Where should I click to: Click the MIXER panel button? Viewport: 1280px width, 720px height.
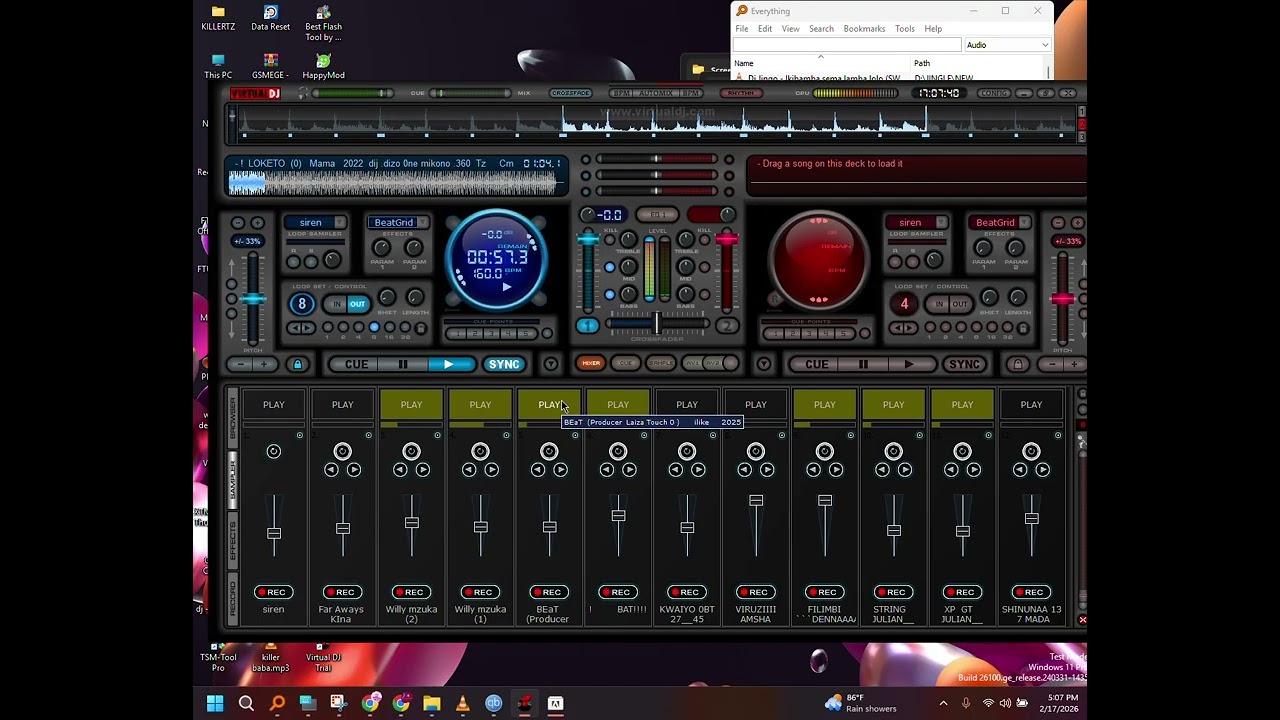click(591, 364)
